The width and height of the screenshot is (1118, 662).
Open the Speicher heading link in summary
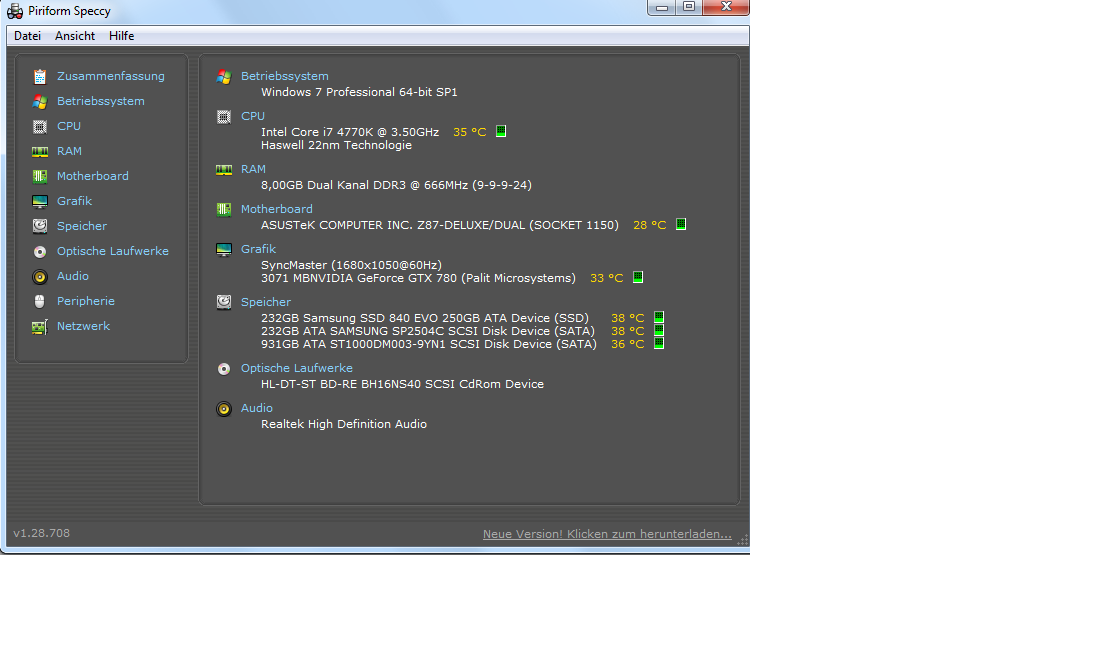tap(266, 302)
